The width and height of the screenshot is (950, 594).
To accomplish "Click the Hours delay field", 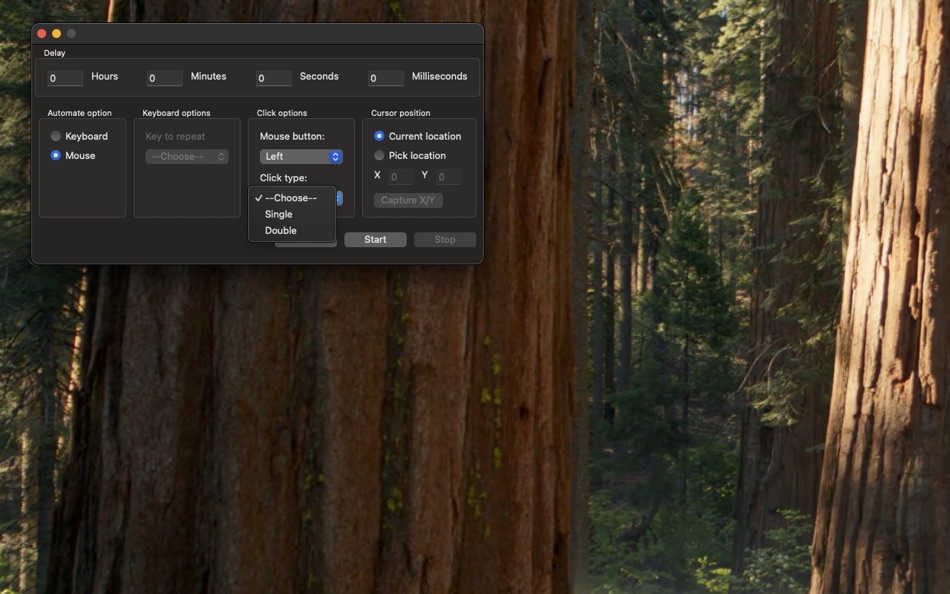I will click(x=64, y=77).
